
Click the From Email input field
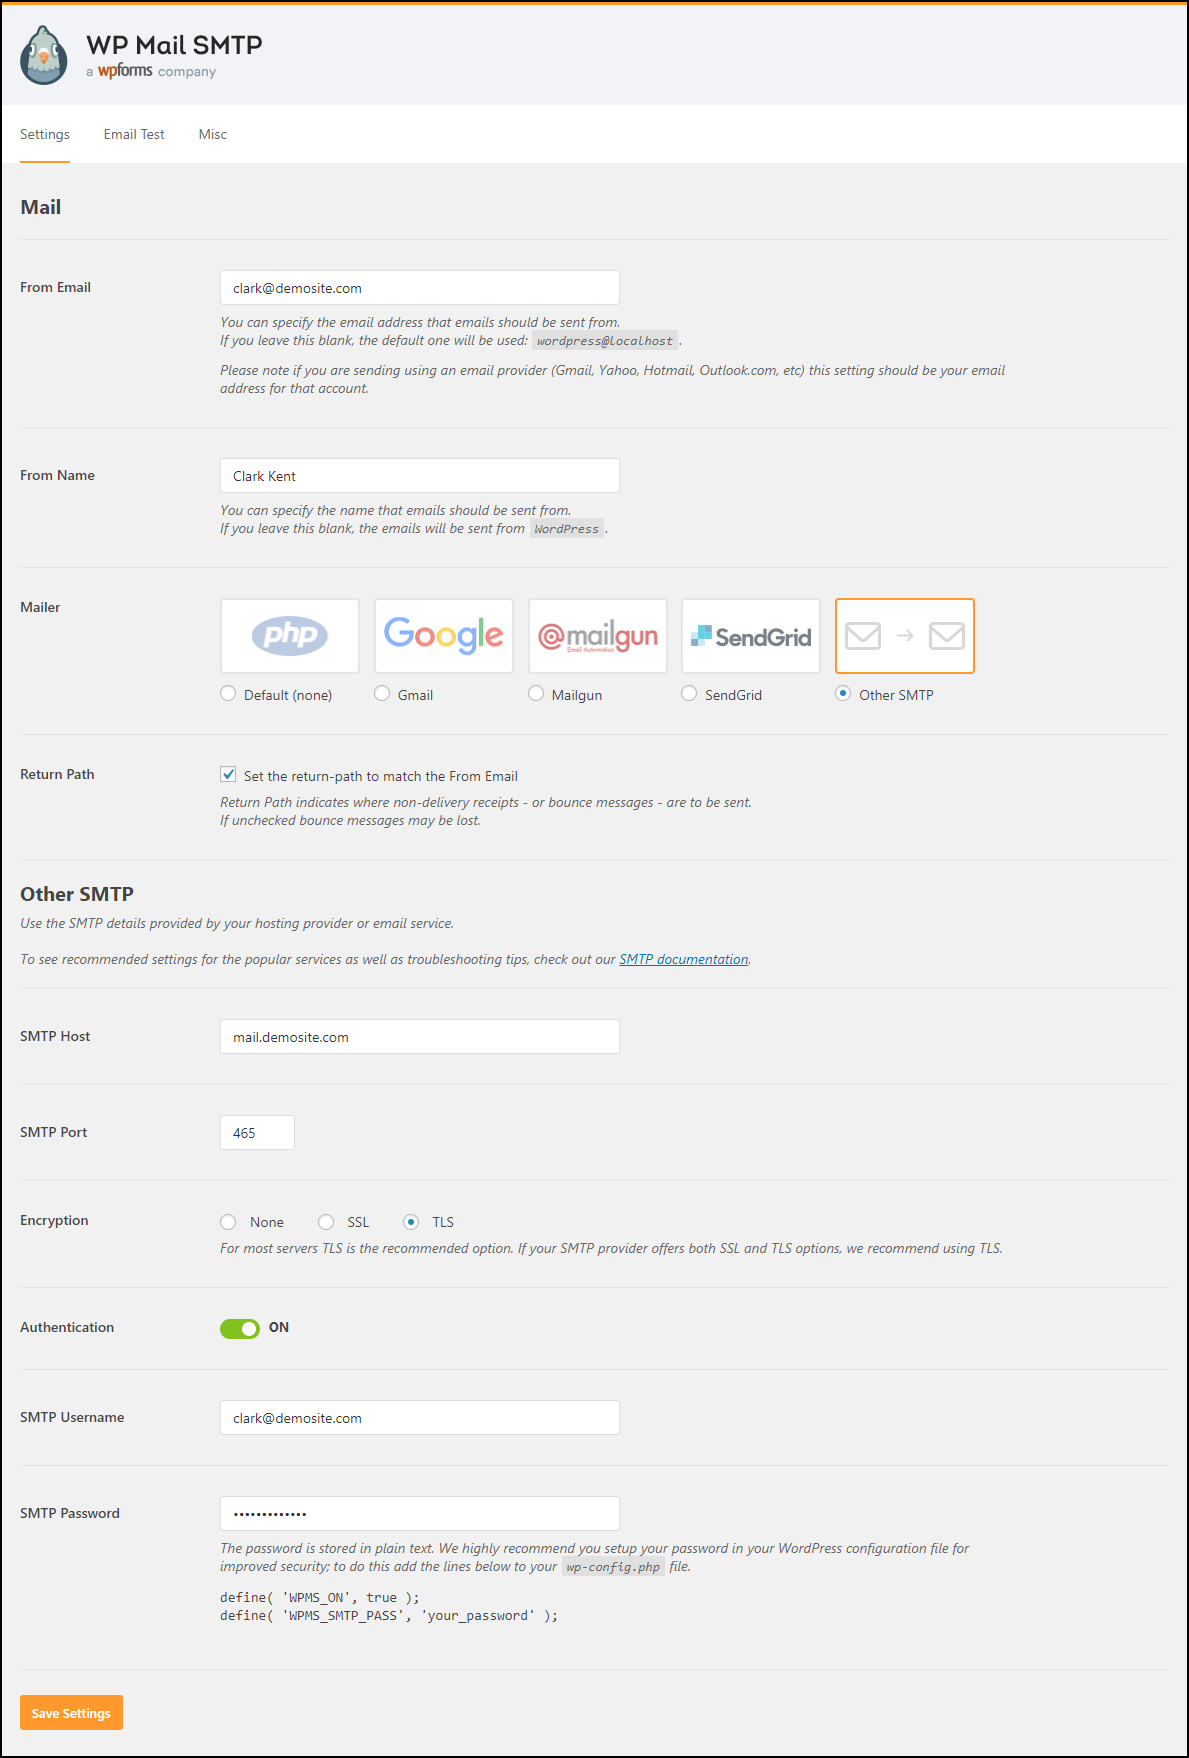[x=420, y=288]
